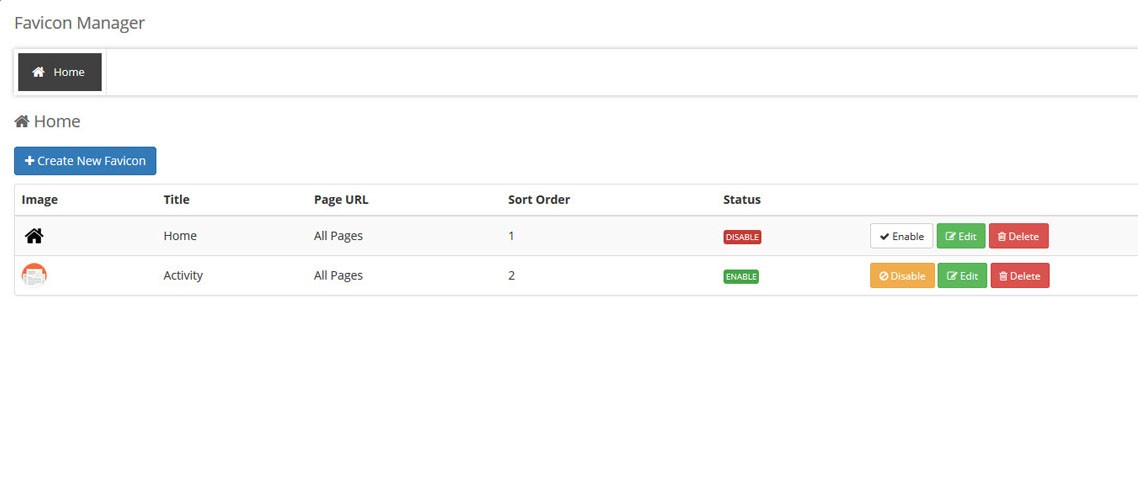The width and height of the screenshot is (1138, 483).
Task: Delete the Activity favicon entry
Action: (x=1018, y=276)
